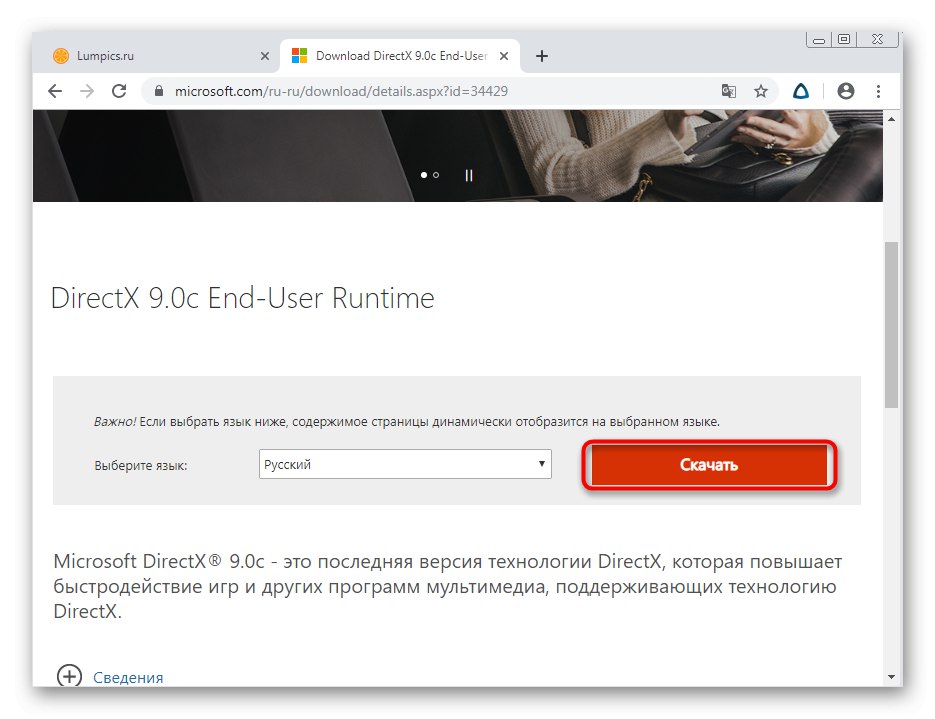Open the Alice assistant extension icon
The image size is (935, 719).
pyautogui.click(x=801, y=91)
